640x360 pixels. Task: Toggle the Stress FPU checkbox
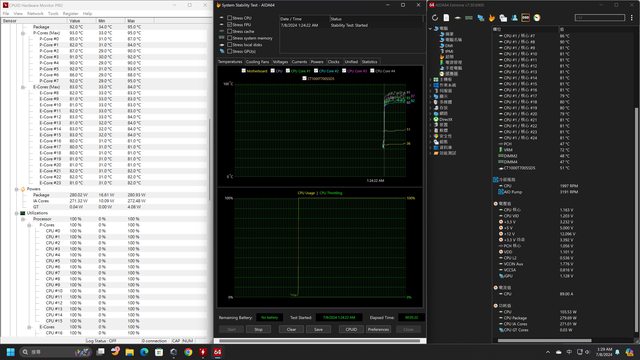229,24
